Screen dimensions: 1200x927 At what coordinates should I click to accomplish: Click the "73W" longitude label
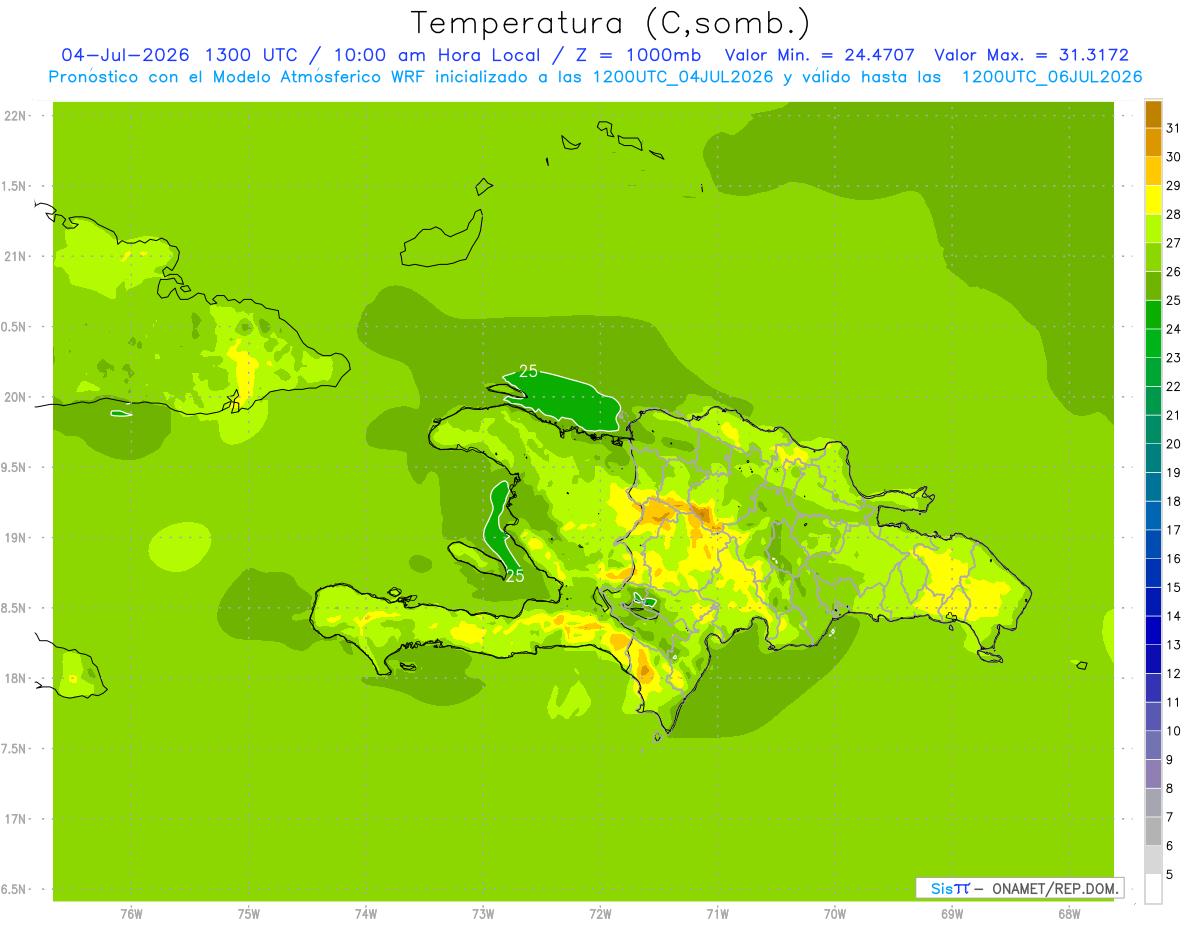click(483, 913)
